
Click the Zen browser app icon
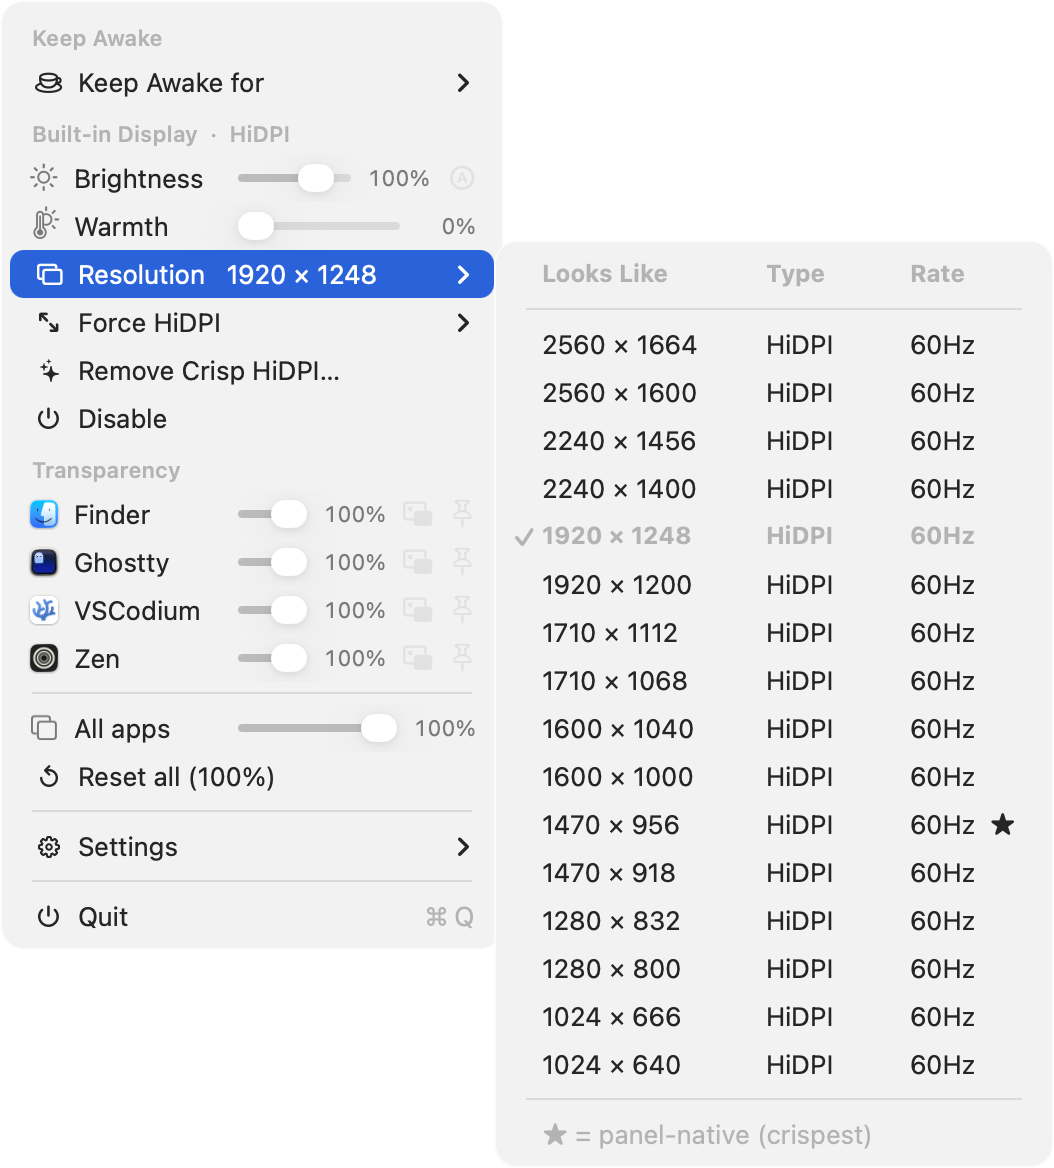(x=44, y=658)
